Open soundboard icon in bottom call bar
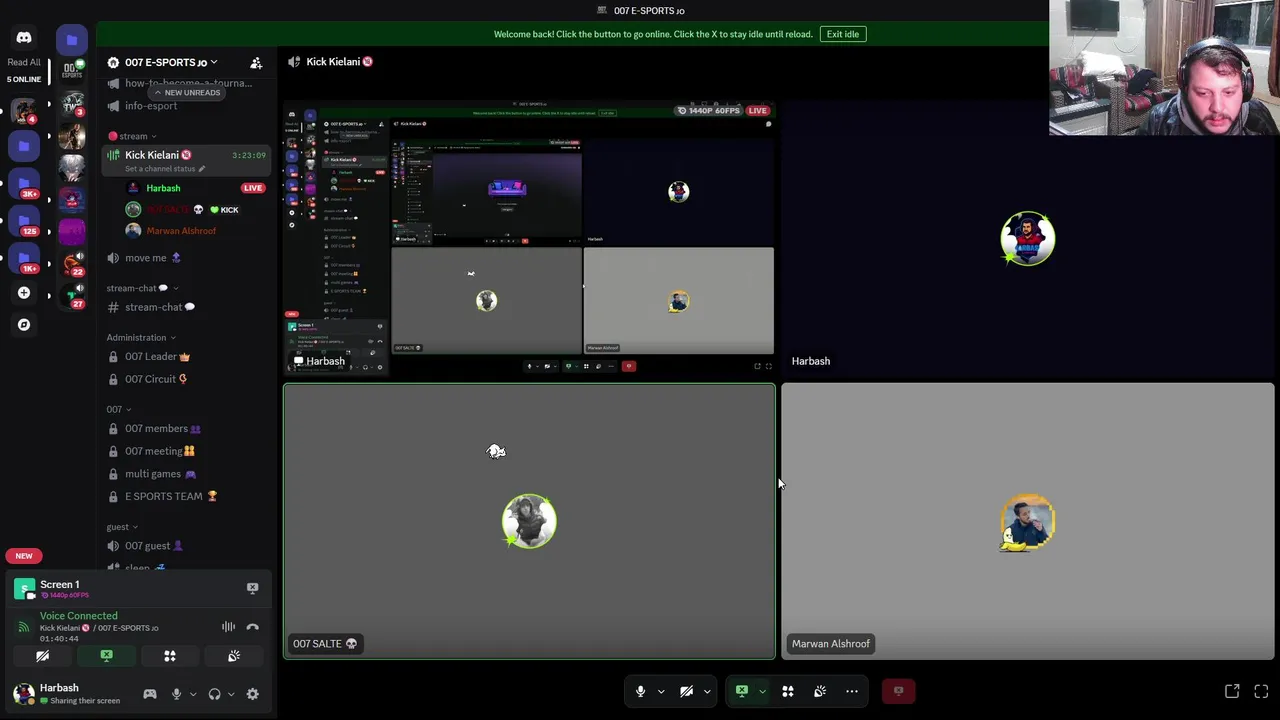Image resolution: width=1280 pixels, height=720 pixels. [x=820, y=691]
